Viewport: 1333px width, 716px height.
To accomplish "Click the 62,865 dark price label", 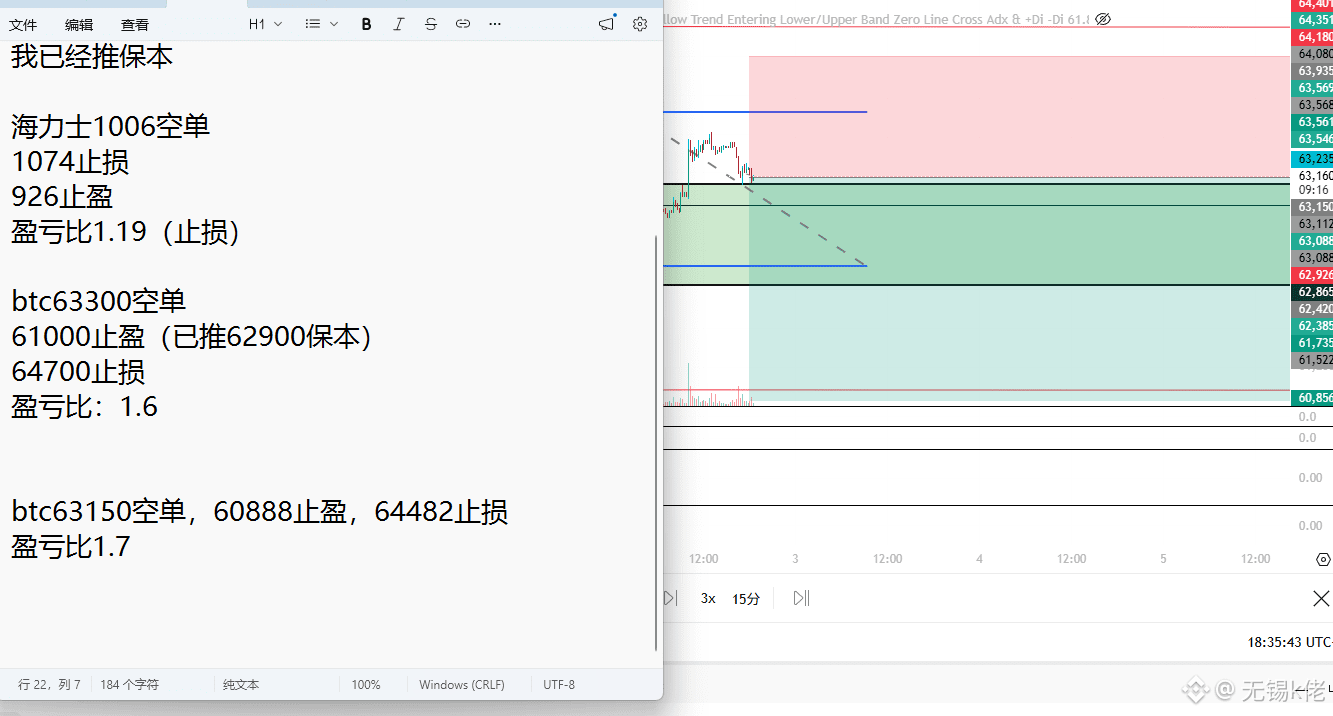I will pos(1312,292).
